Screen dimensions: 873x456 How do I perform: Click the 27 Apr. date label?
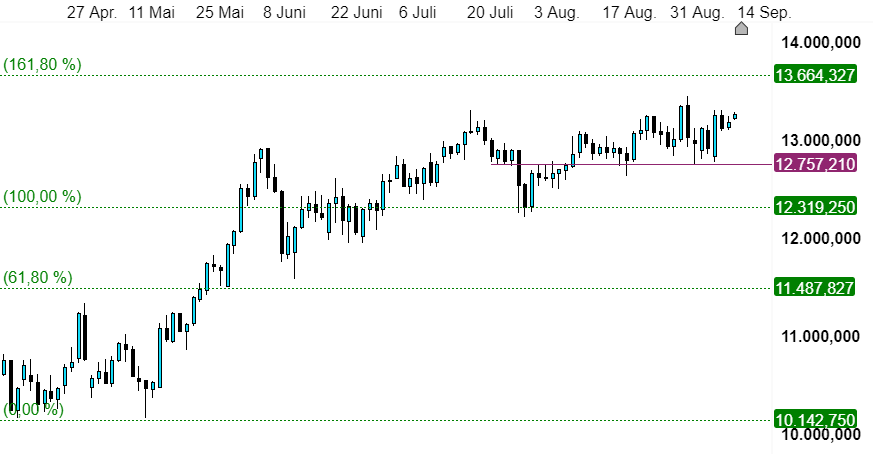92,12
